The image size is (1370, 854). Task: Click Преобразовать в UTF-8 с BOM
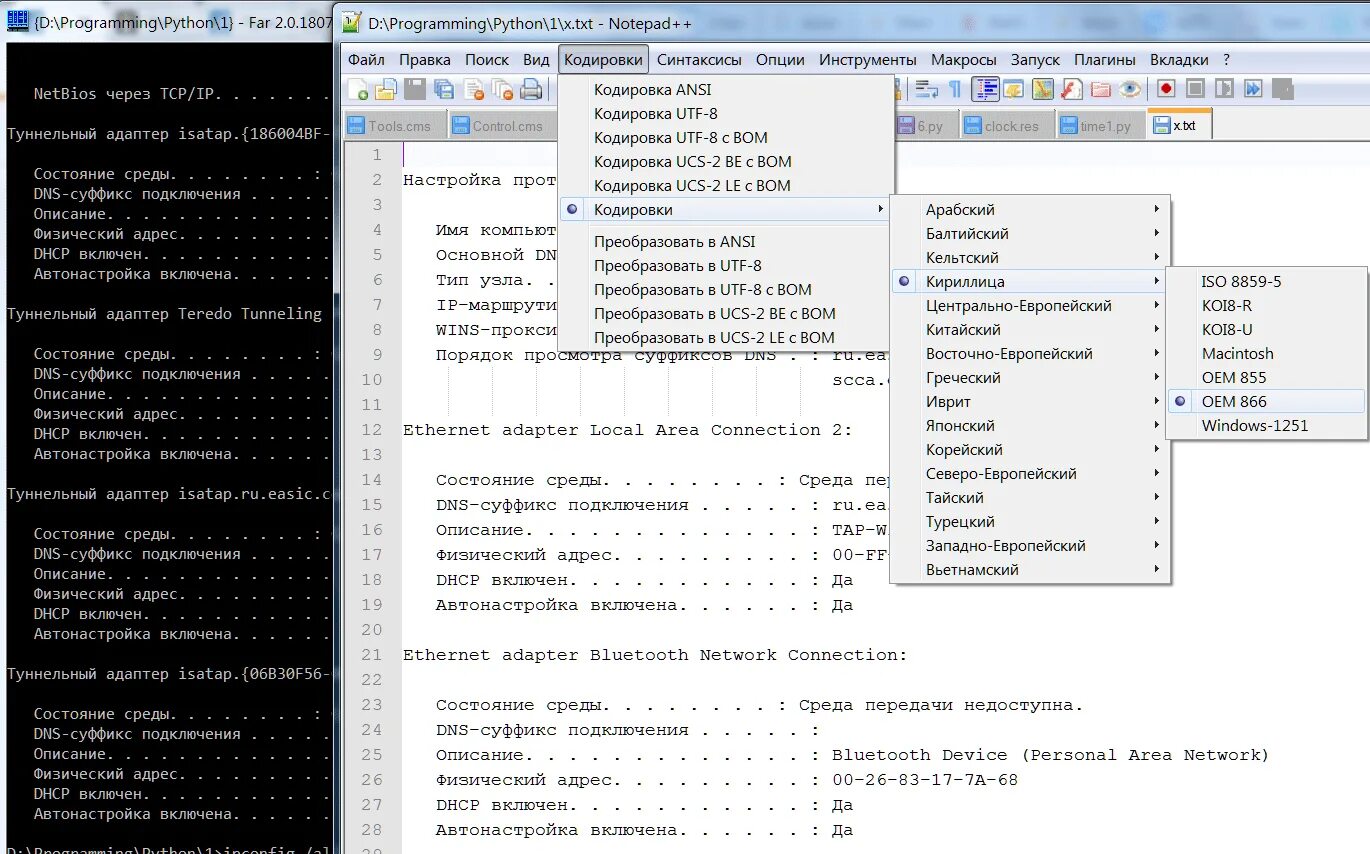pyautogui.click(x=725, y=289)
